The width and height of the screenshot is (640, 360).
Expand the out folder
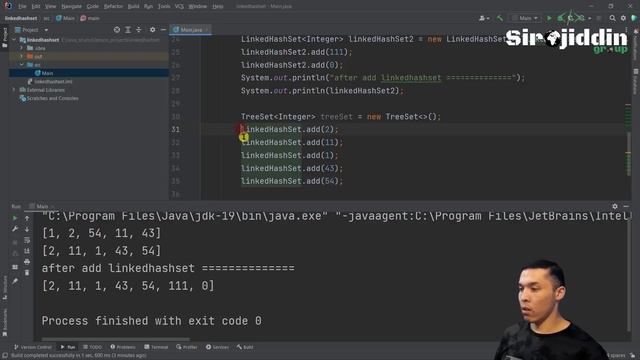click(x=22, y=56)
